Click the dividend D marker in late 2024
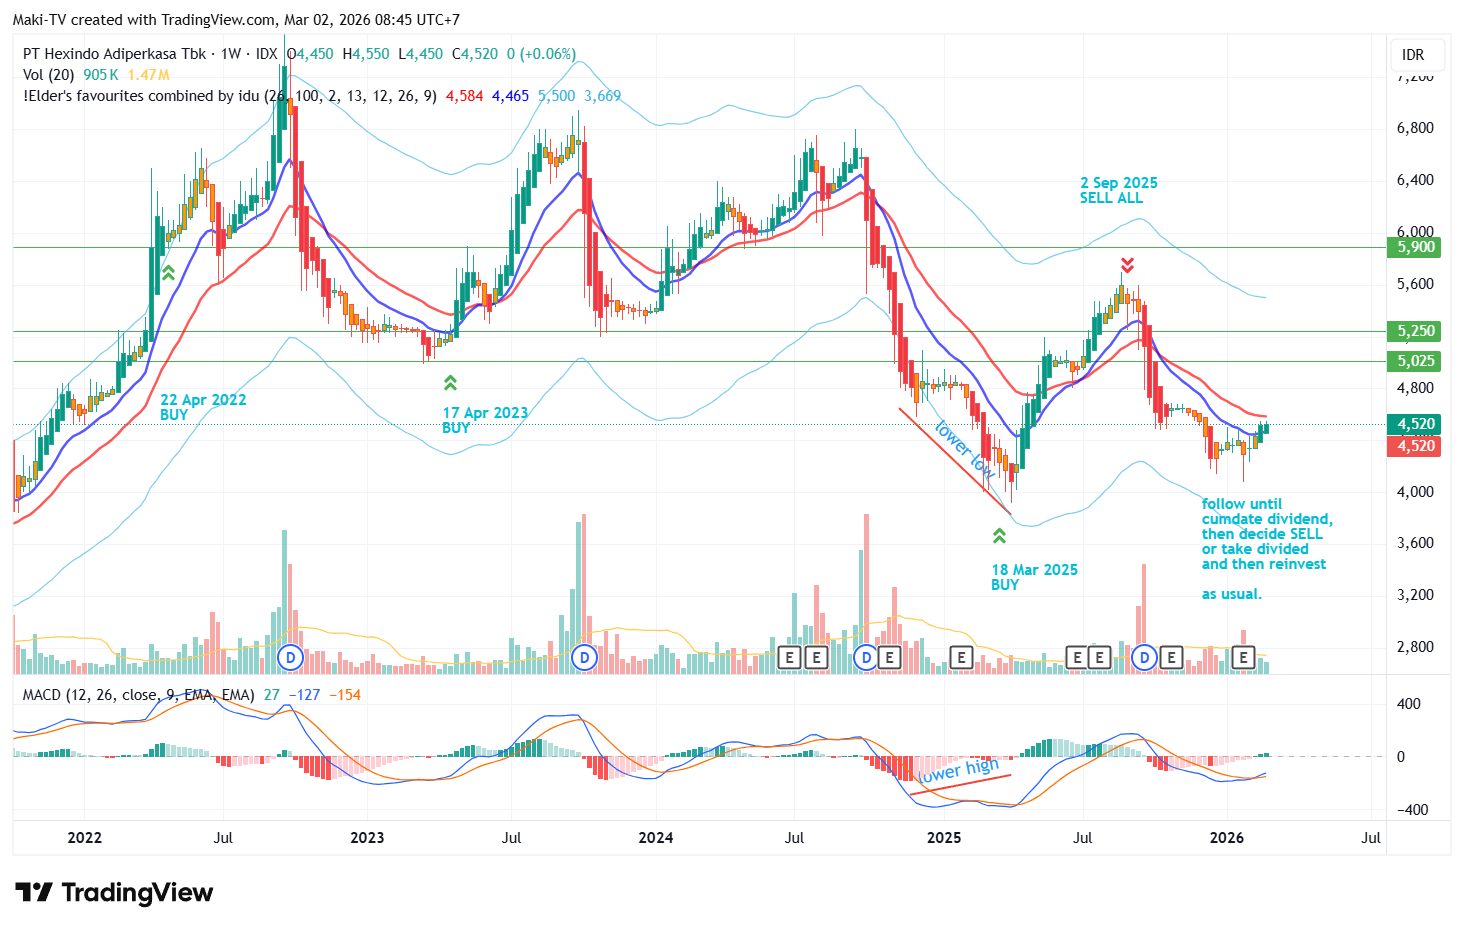The image size is (1464, 930). pyautogui.click(x=866, y=657)
